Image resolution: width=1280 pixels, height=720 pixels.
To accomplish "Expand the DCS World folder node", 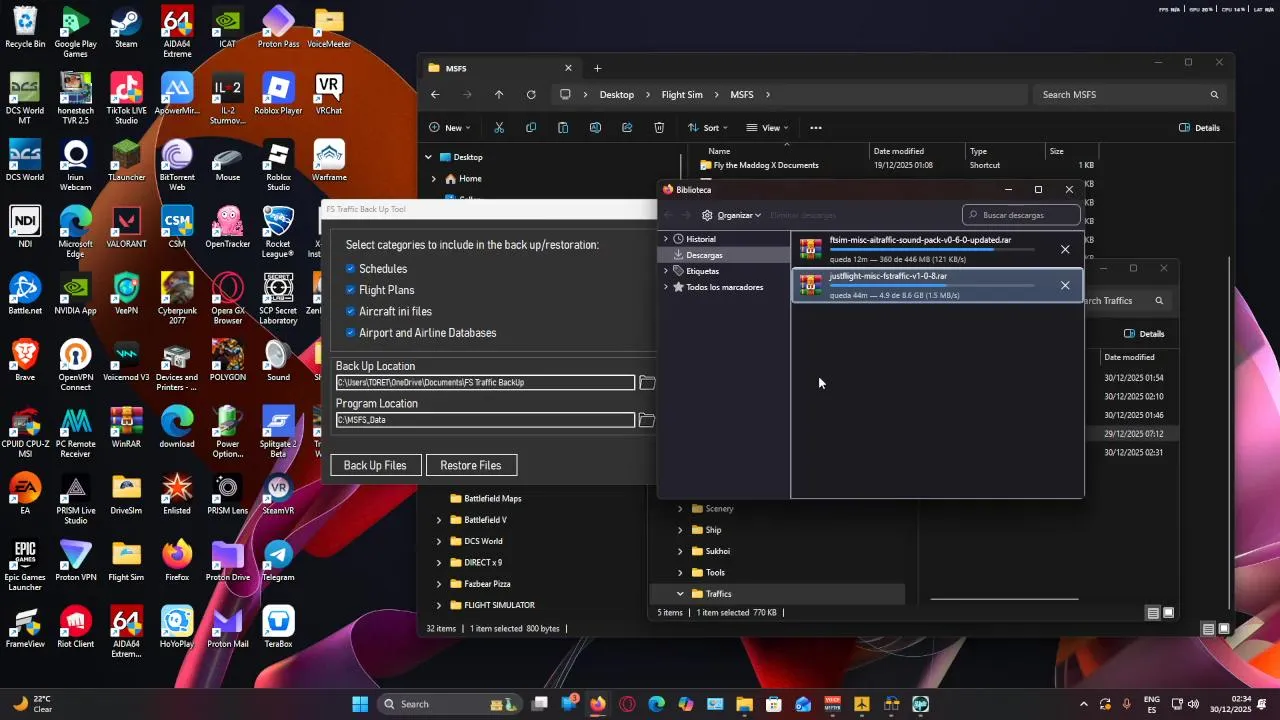I will coord(438,541).
